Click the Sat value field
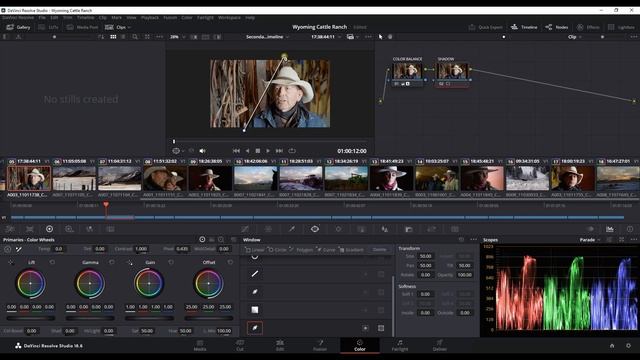The height and width of the screenshot is (360, 640). coord(147,331)
